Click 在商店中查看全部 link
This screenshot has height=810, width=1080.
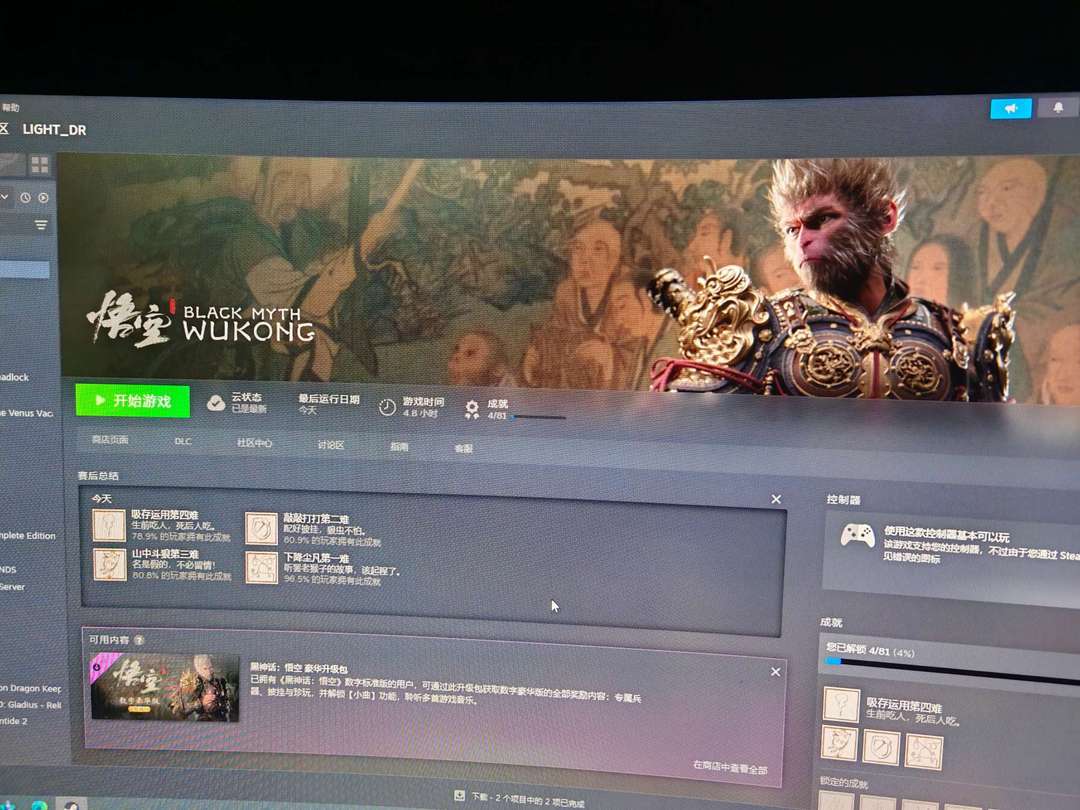point(730,767)
